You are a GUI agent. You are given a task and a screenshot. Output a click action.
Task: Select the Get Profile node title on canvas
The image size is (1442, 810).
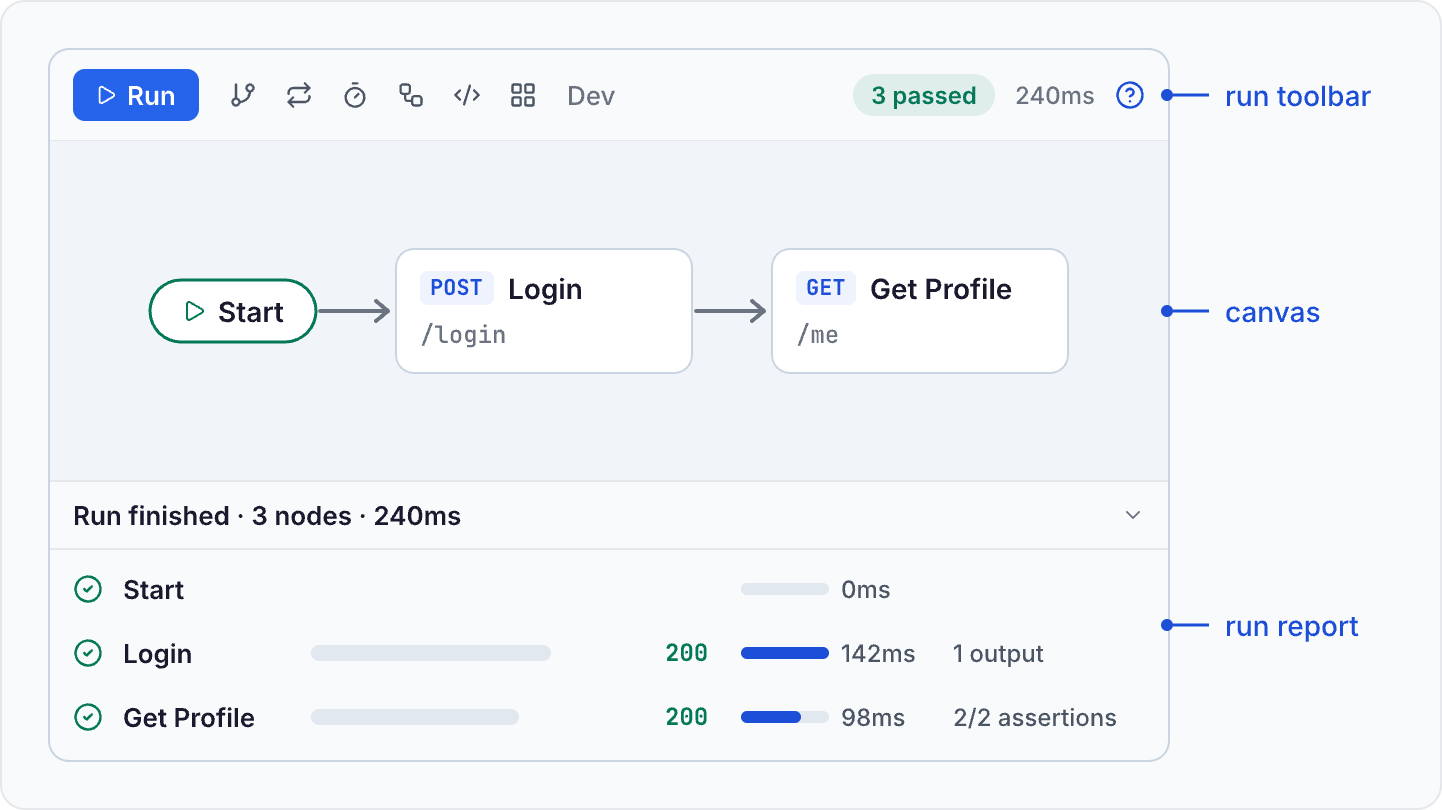pos(941,289)
